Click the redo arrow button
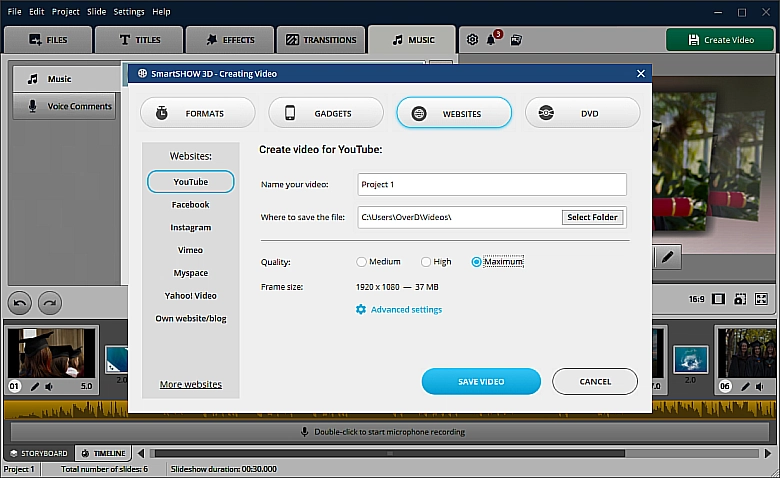This screenshot has width=780, height=478. coord(50,303)
